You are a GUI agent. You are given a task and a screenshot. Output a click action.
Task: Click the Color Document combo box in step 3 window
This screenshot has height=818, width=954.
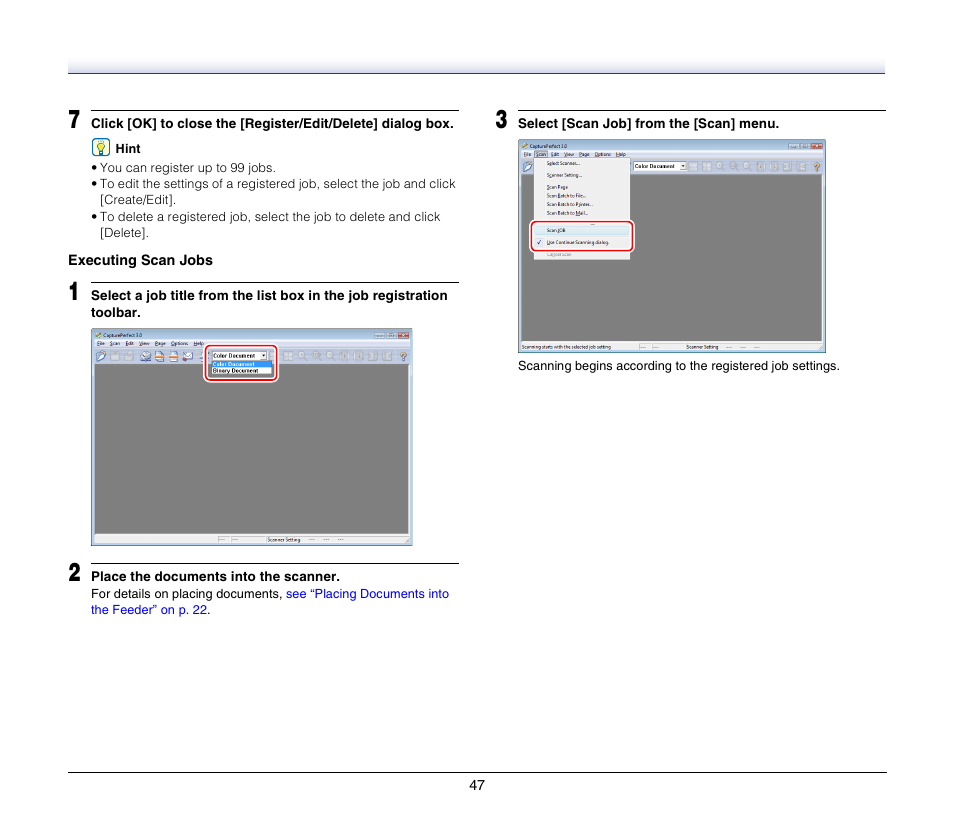660,166
